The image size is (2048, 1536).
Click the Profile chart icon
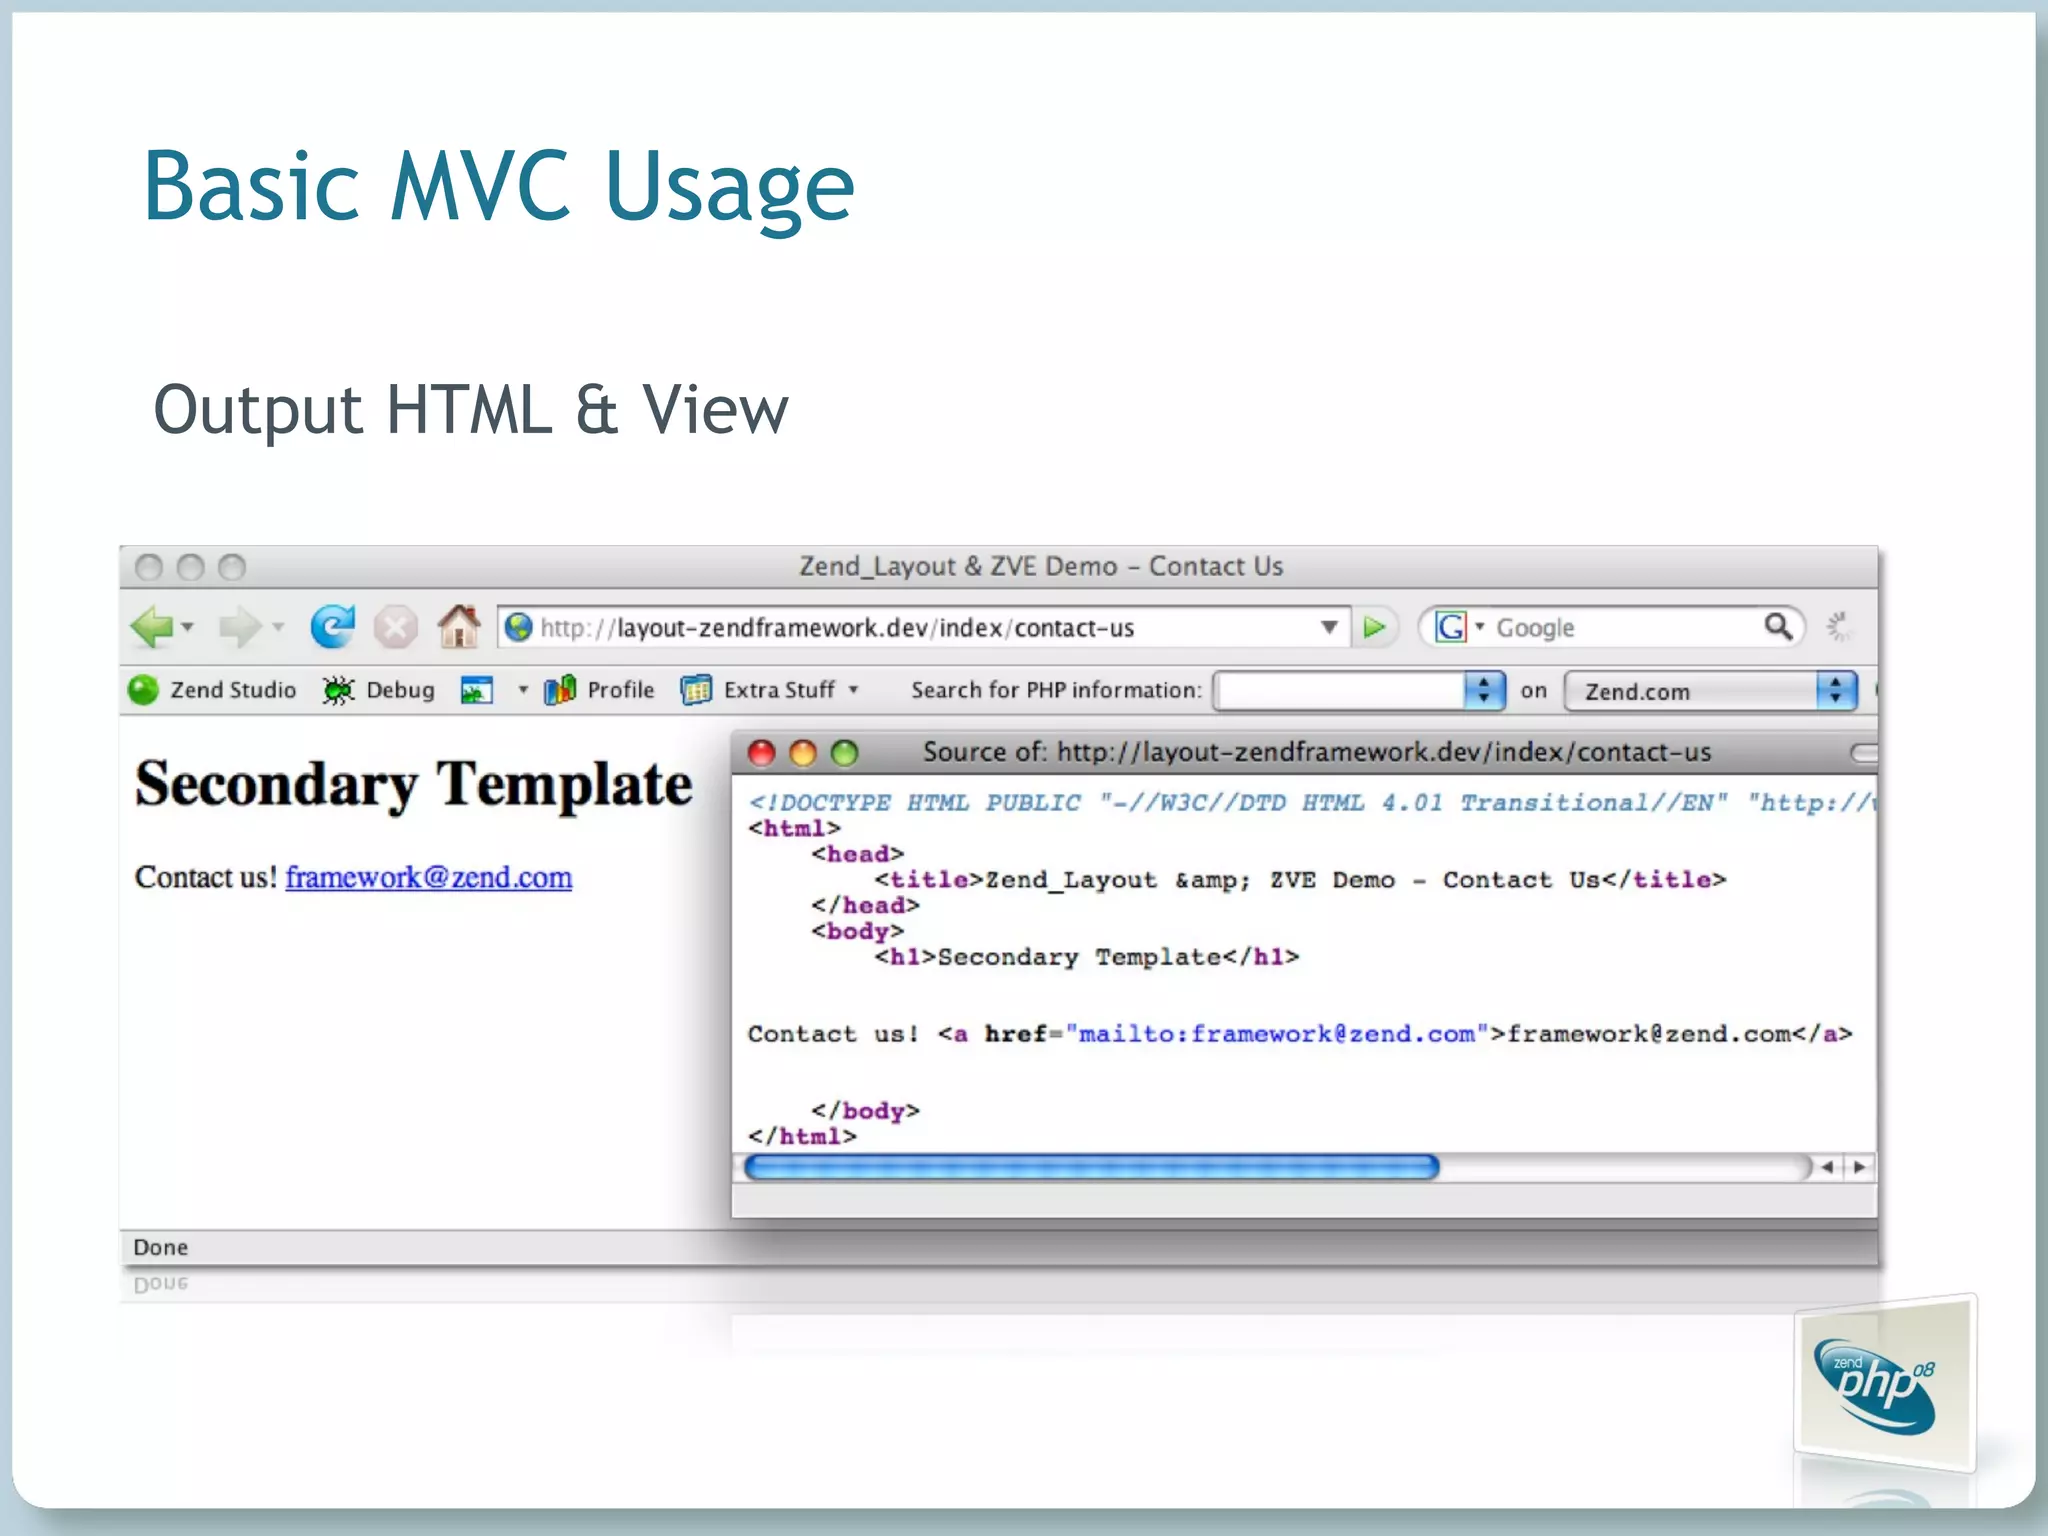(560, 689)
